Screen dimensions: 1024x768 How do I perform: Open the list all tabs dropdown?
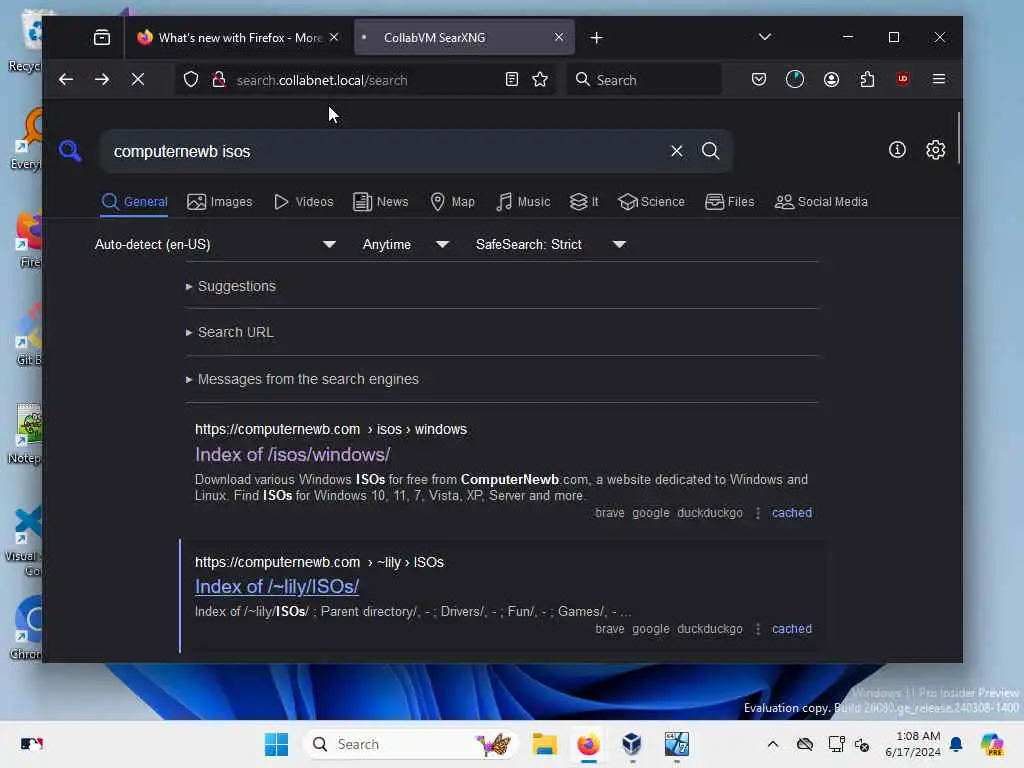click(765, 37)
